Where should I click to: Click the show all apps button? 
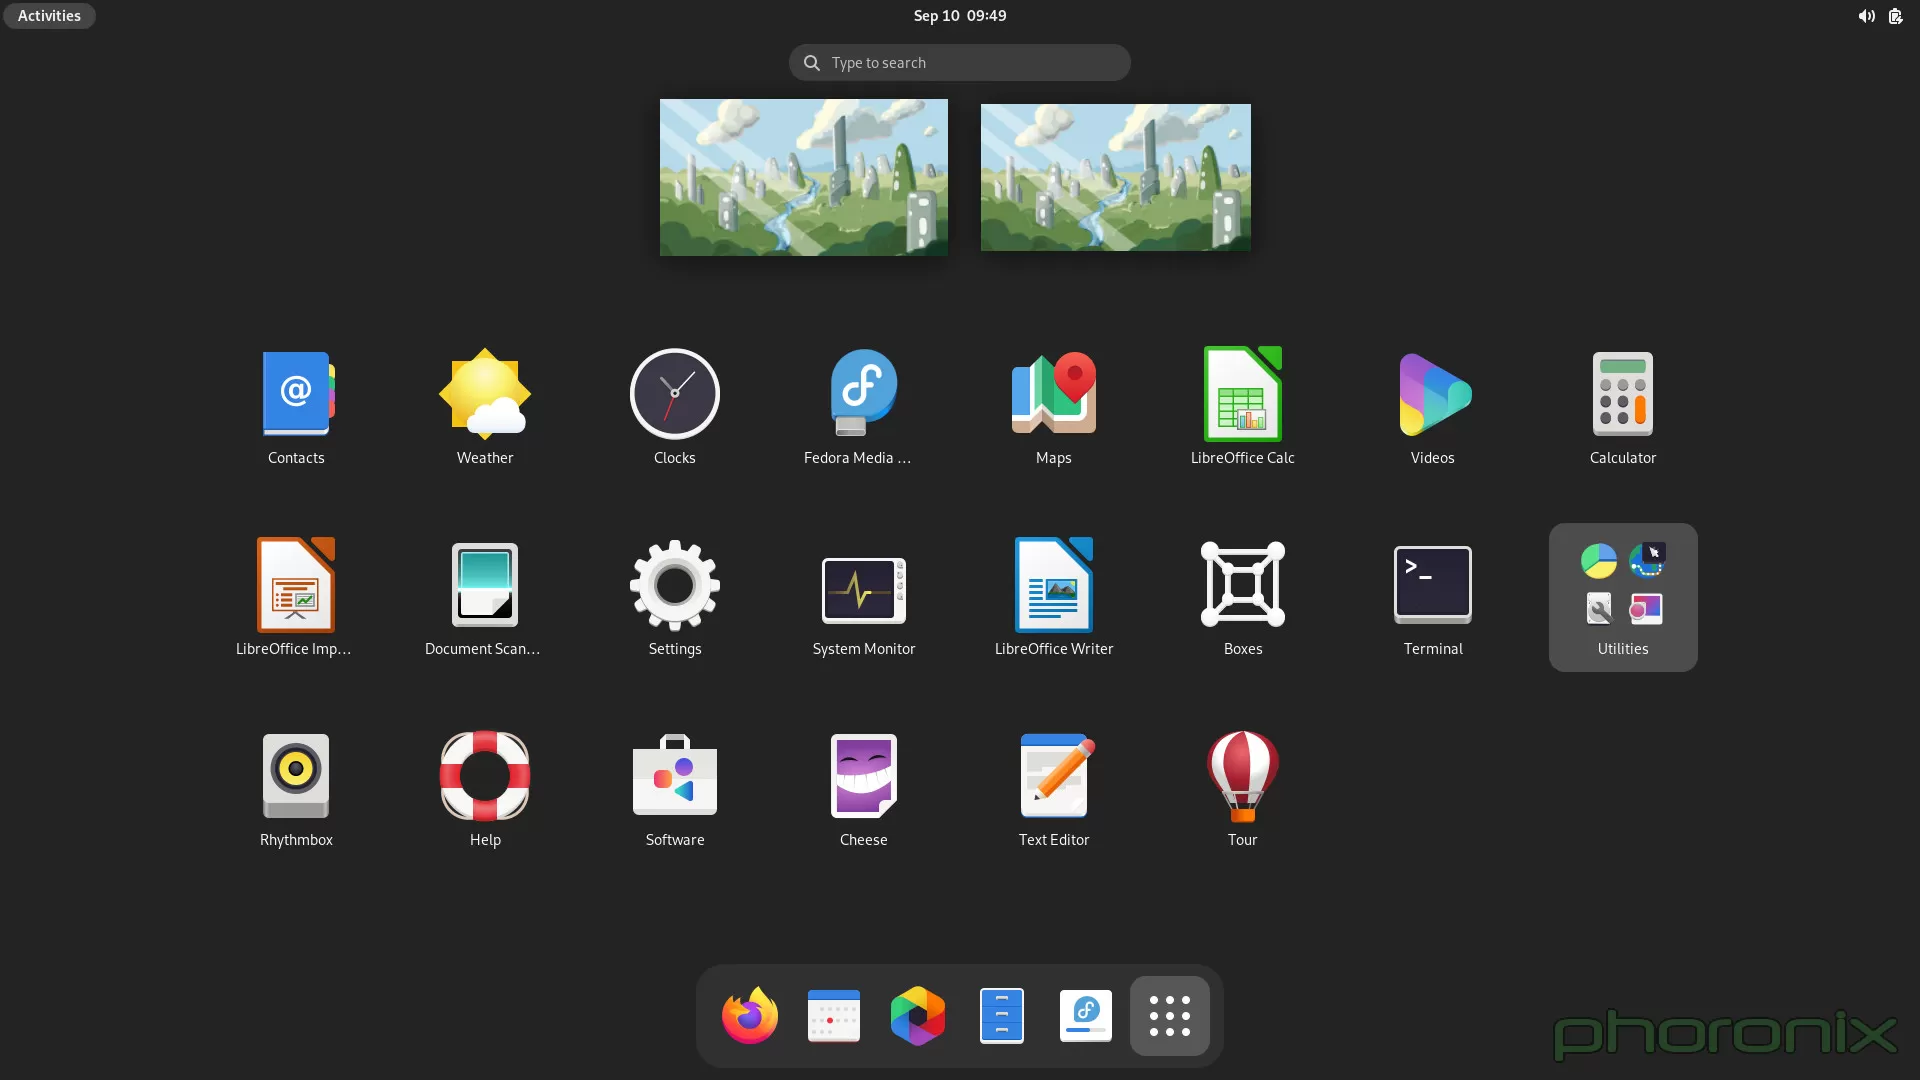1170,1015
